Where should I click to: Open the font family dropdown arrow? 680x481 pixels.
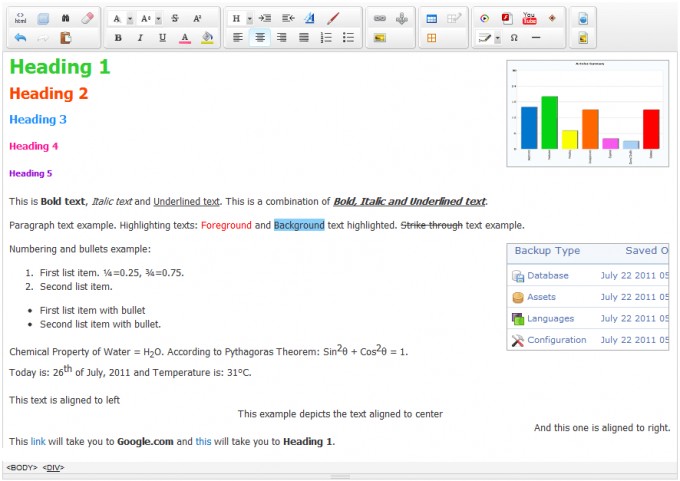coord(130,19)
